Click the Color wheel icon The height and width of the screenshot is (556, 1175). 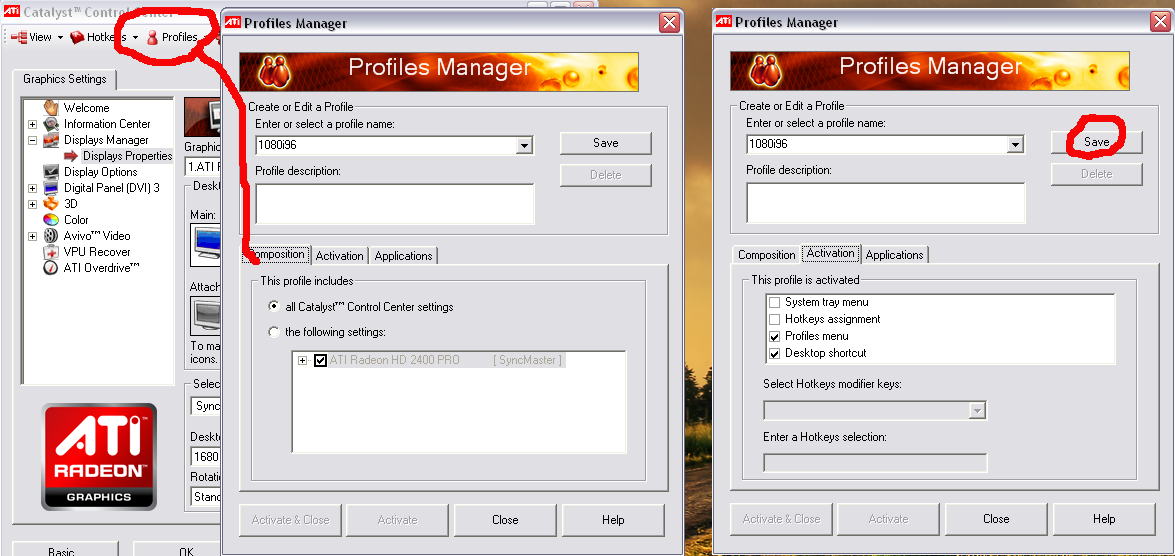[51, 220]
